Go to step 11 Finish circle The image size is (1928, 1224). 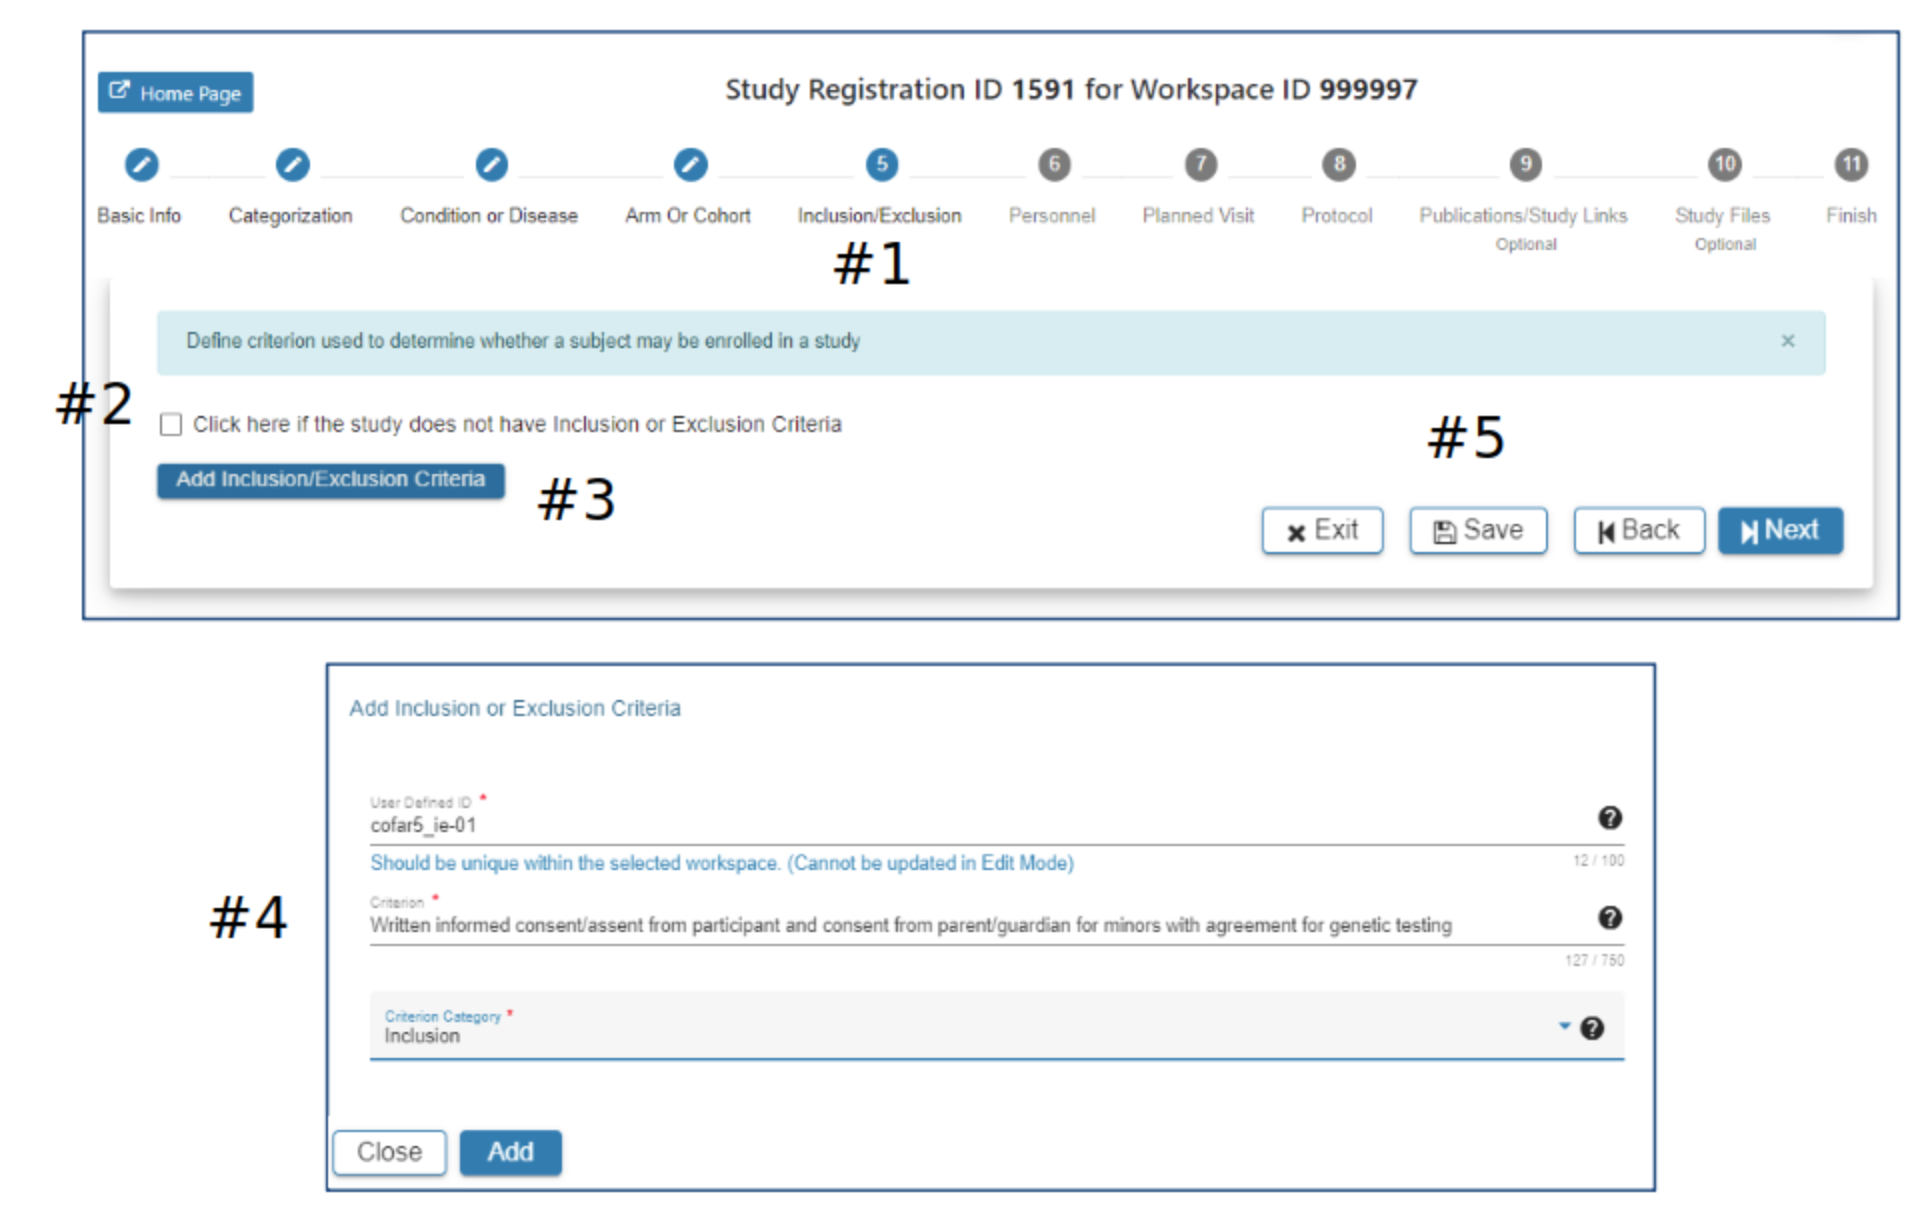1851,165
